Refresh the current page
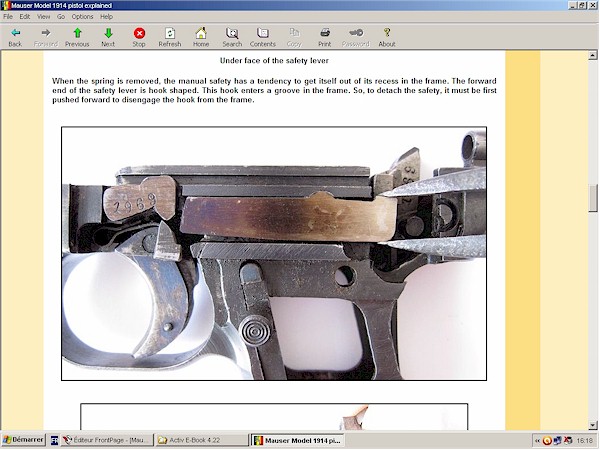 coord(170,37)
